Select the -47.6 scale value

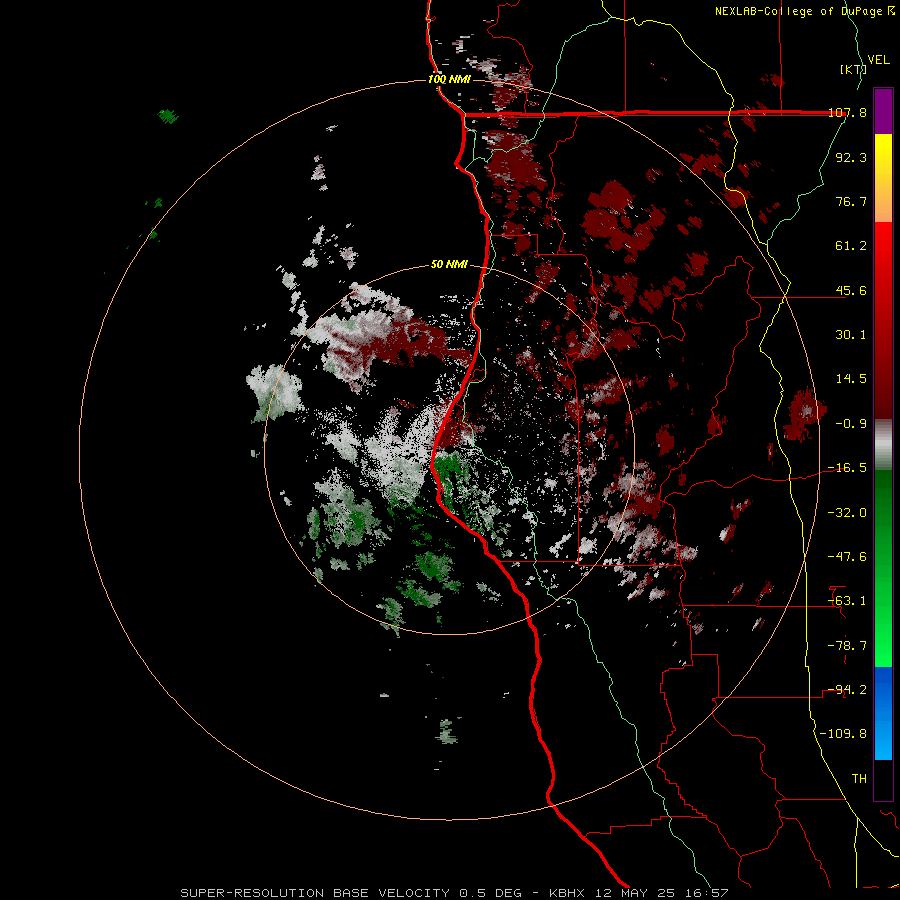(x=847, y=557)
